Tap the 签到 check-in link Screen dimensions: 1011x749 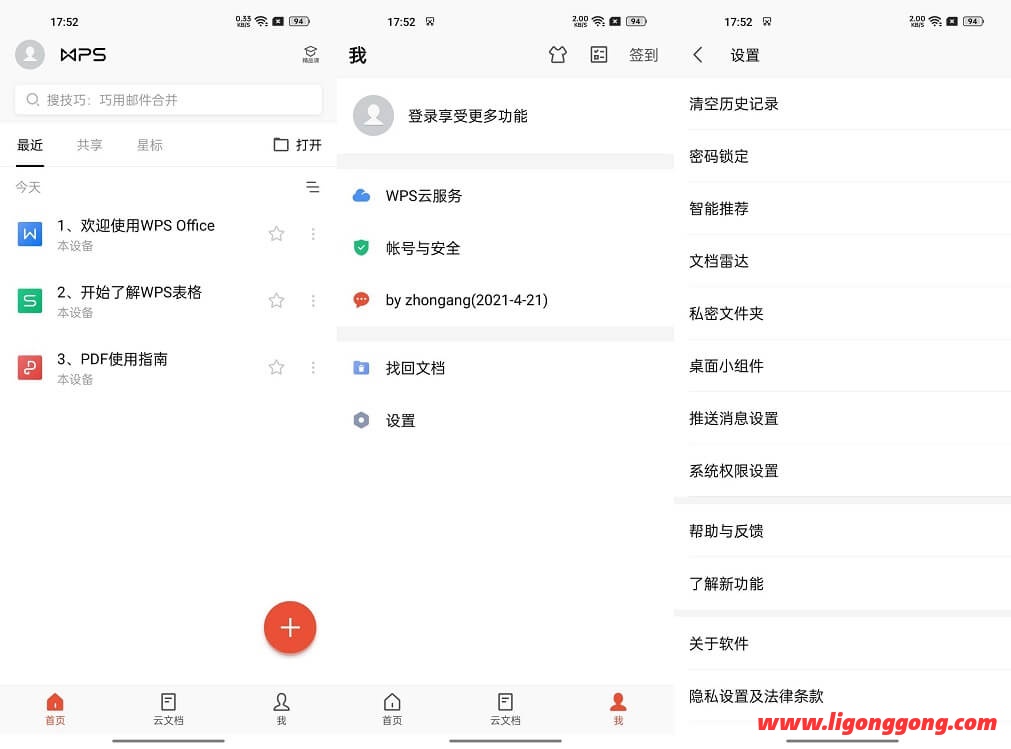tap(643, 55)
